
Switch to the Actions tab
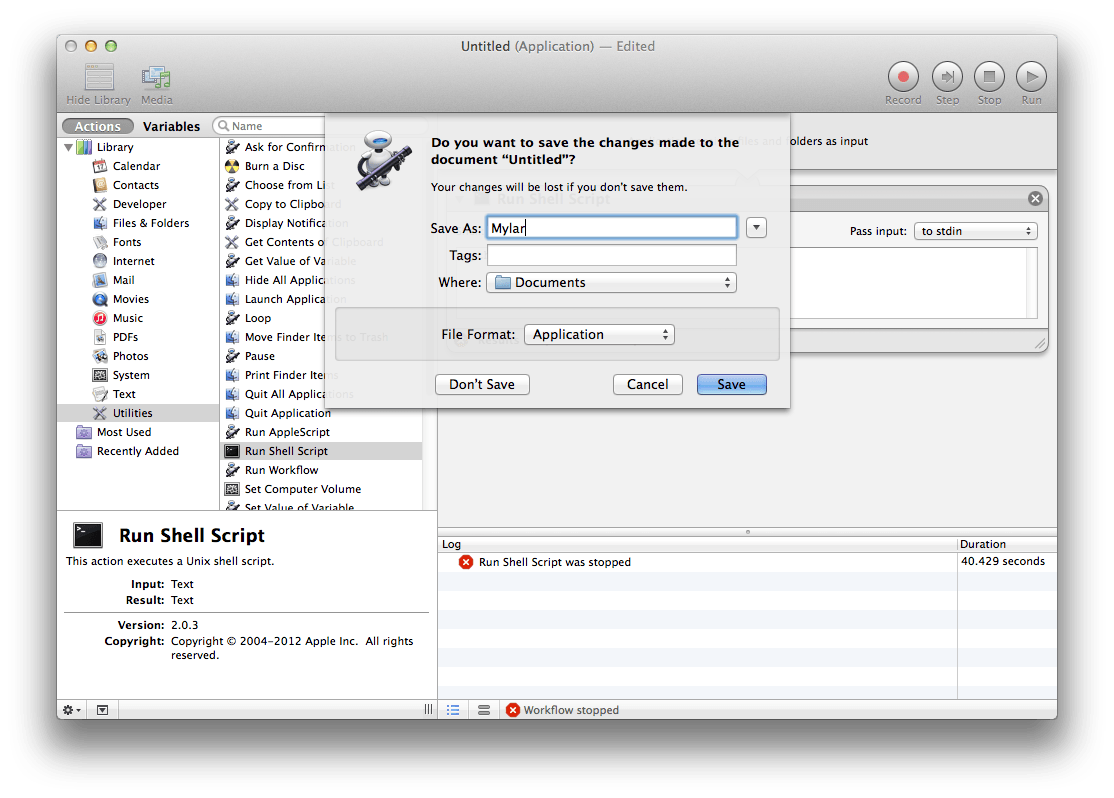pyautogui.click(x=97, y=126)
